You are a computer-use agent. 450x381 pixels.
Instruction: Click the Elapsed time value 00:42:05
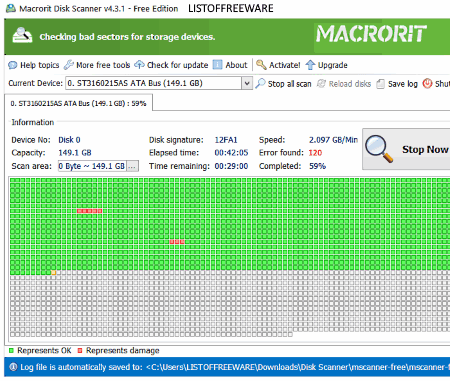pos(231,153)
